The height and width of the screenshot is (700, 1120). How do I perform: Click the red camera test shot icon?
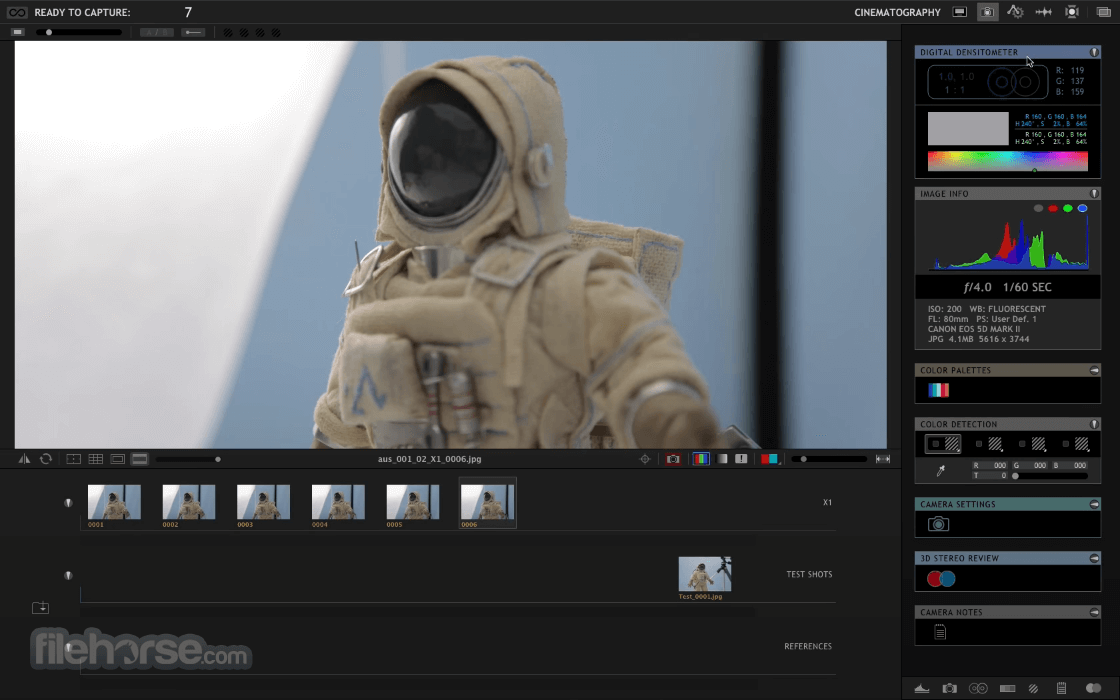pos(673,459)
